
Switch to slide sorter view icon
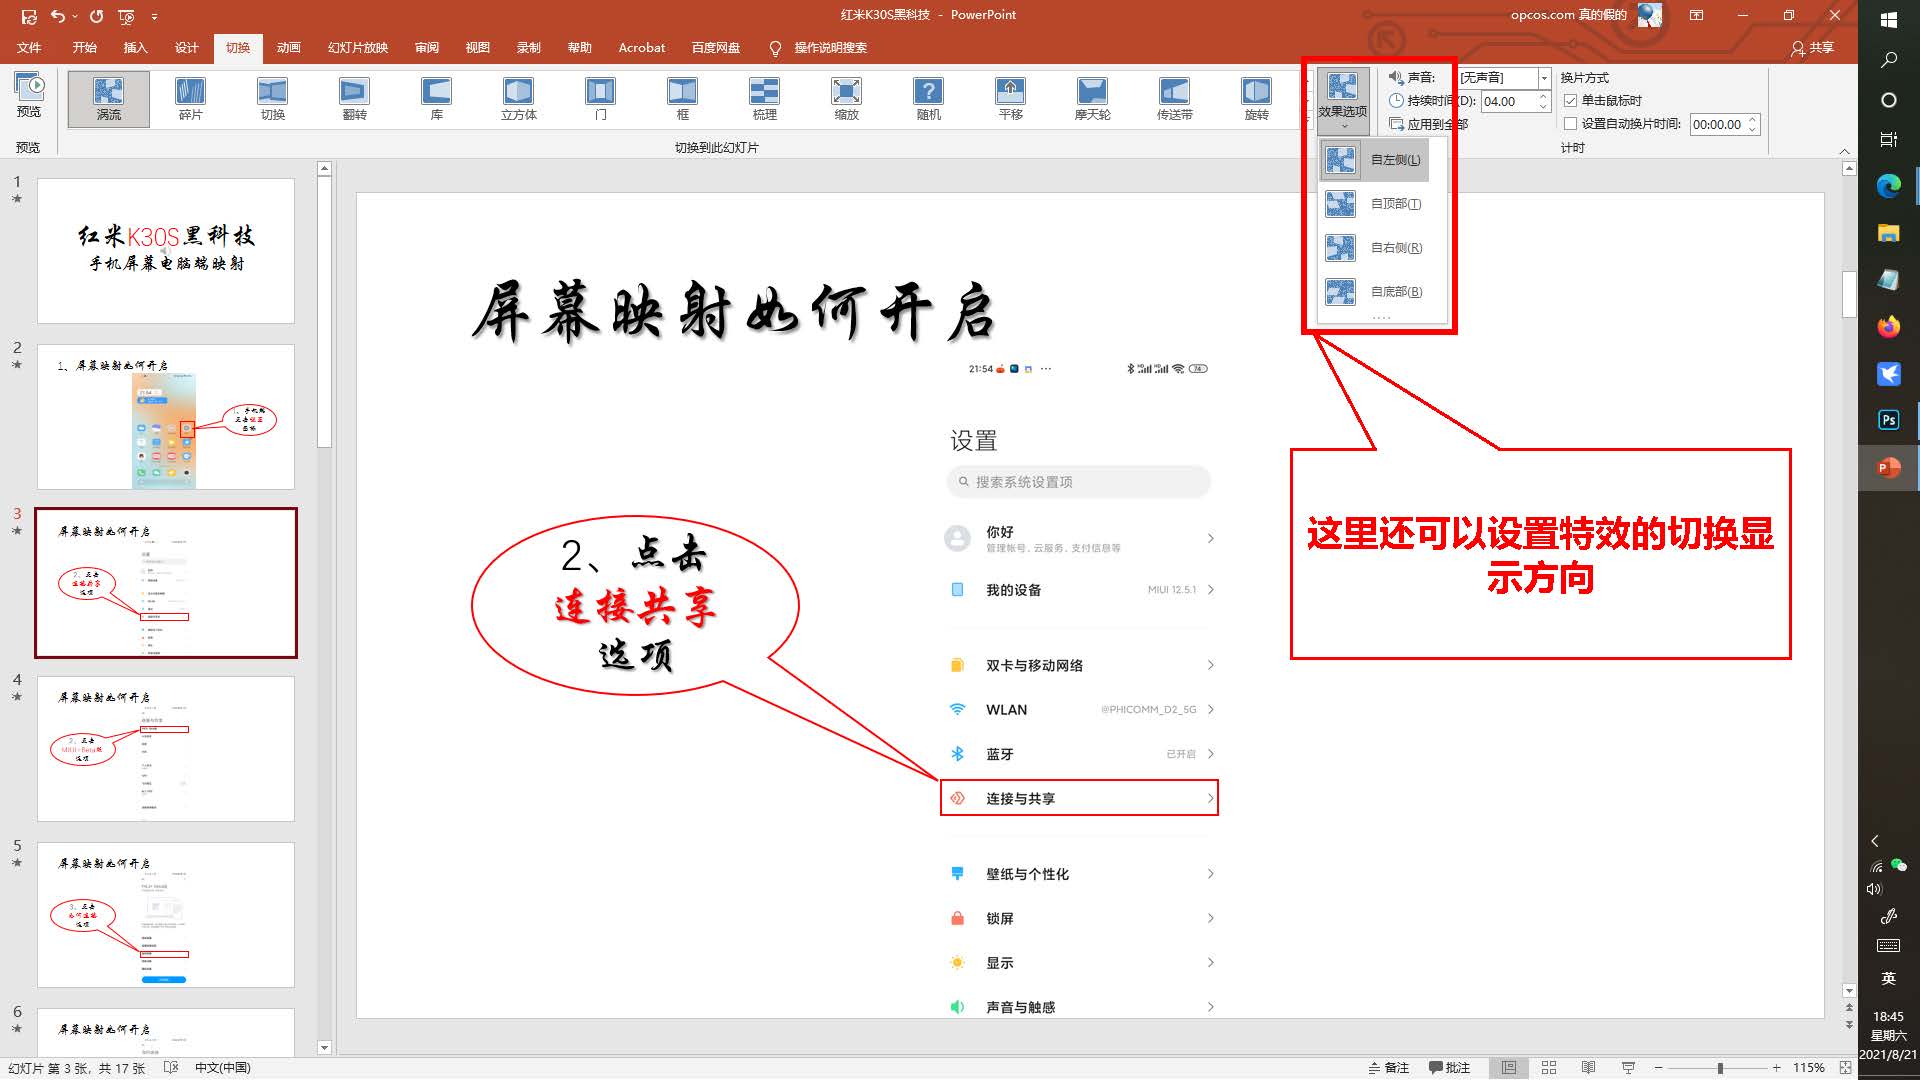pyautogui.click(x=1549, y=1068)
